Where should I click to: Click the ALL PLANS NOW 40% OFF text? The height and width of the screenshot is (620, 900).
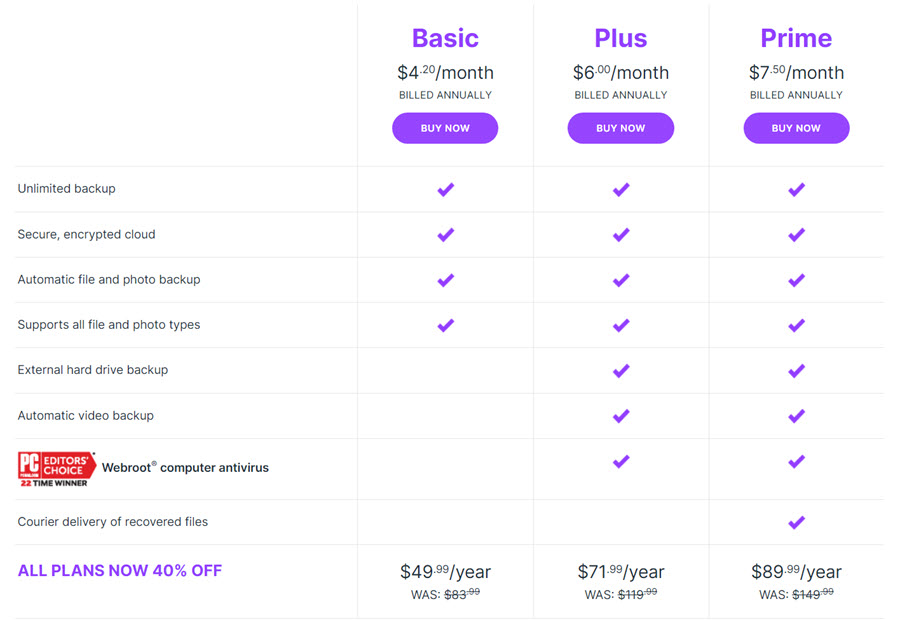119,571
